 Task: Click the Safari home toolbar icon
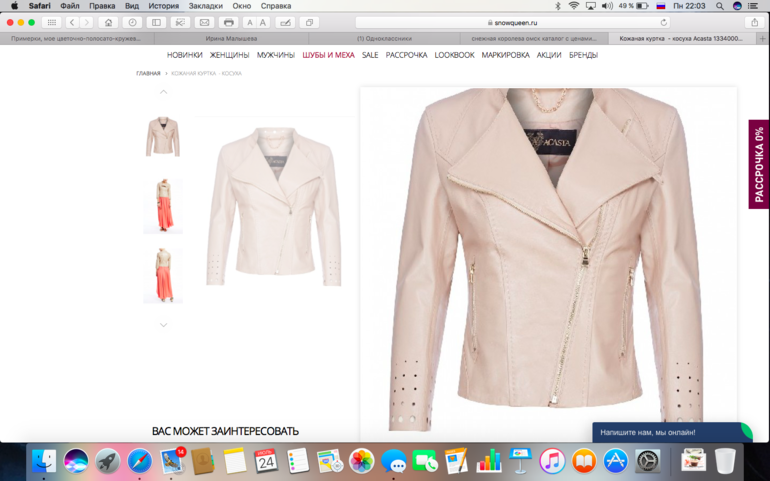point(108,22)
